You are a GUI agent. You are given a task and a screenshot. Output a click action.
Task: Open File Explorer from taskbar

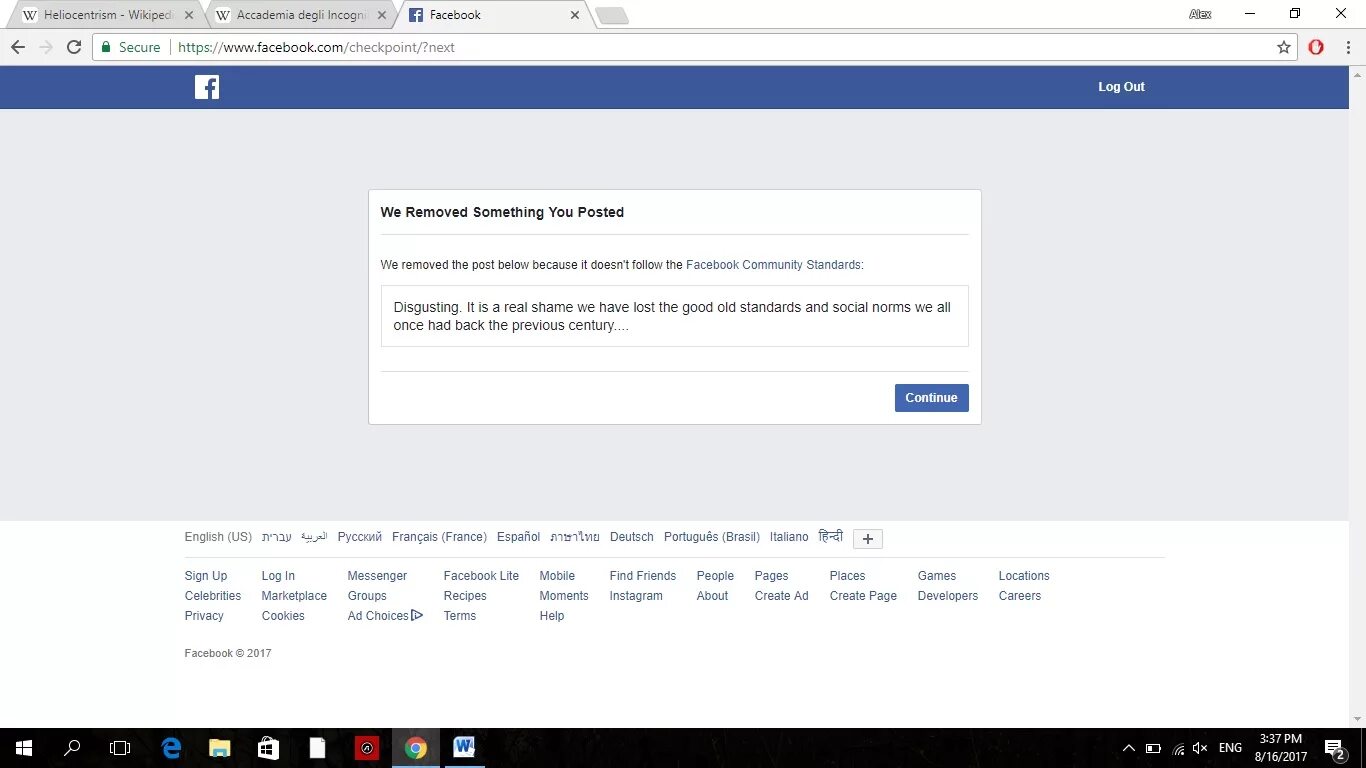click(220, 748)
